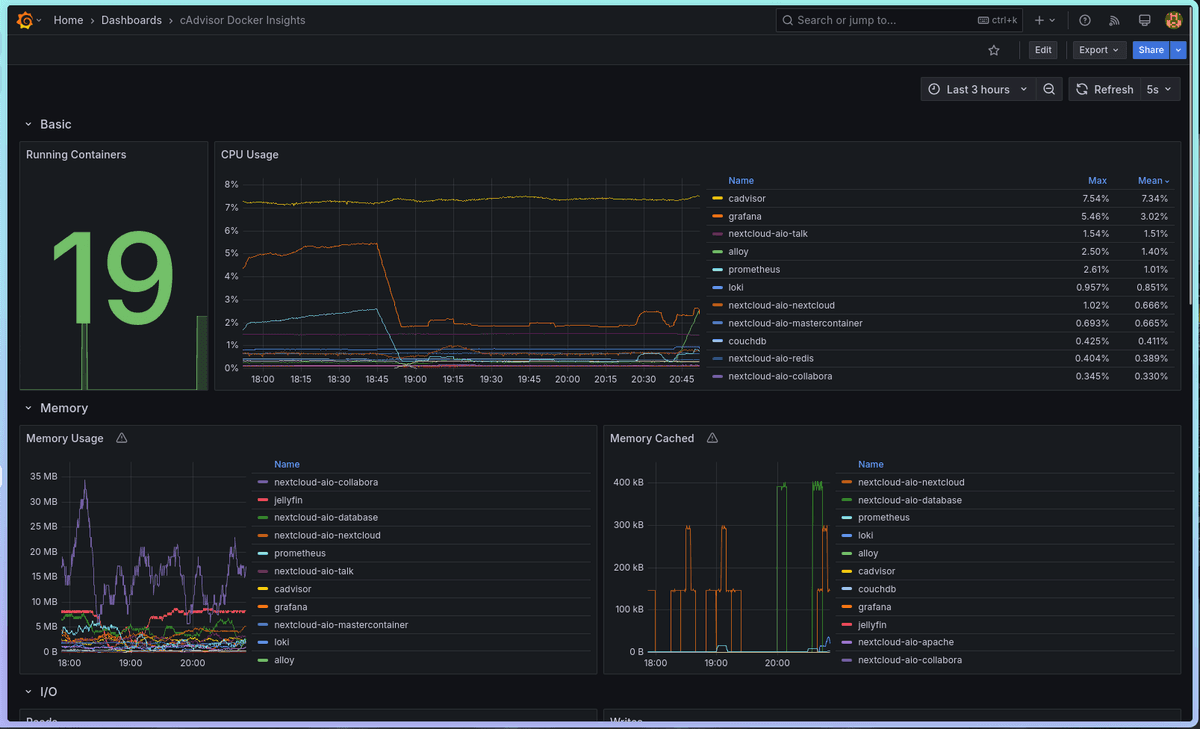Toggle nextcloud-aio-mastercontainer in CPU Usage legend
This screenshot has height=729, width=1200.
[795, 323]
